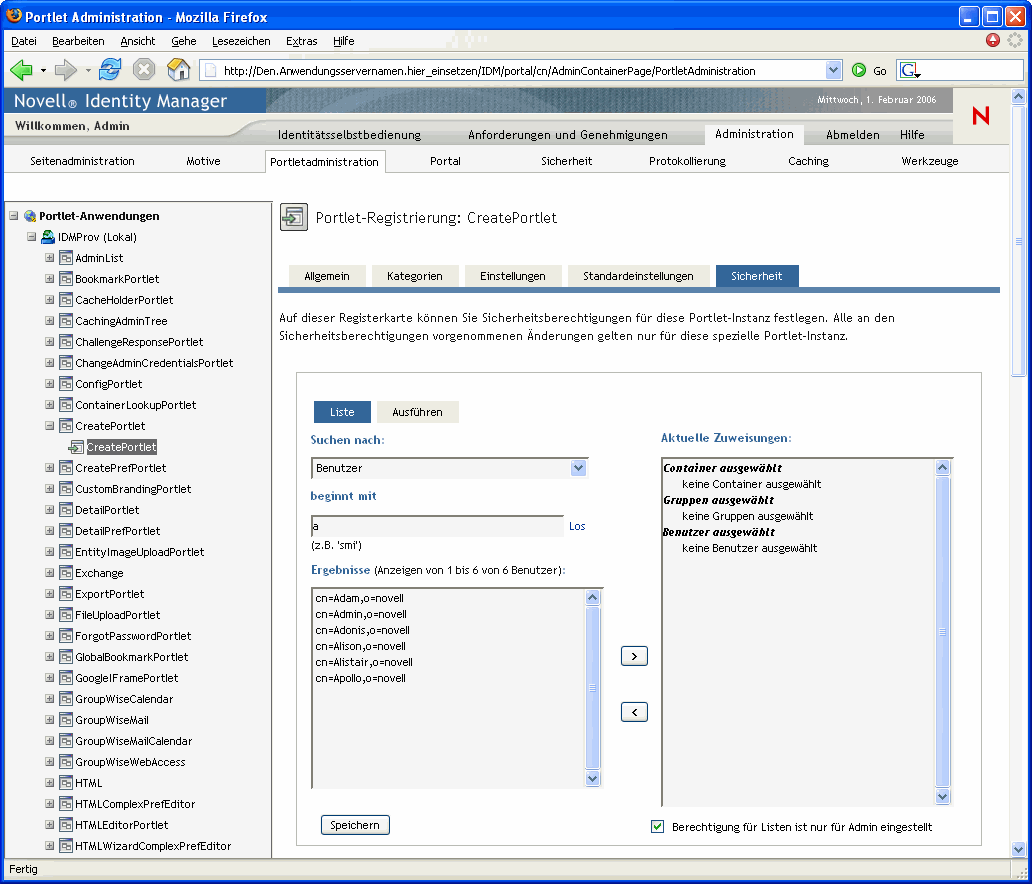Reload the page with the refresh icon
Viewport: 1032px width, 884px height.
(x=109, y=70)
